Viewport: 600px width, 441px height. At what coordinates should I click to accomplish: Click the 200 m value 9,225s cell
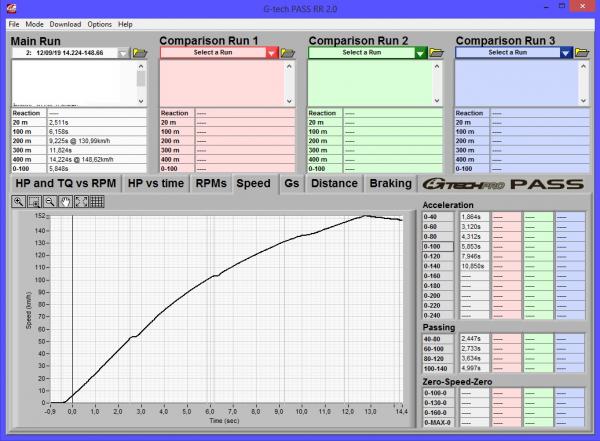click(97, 141)
